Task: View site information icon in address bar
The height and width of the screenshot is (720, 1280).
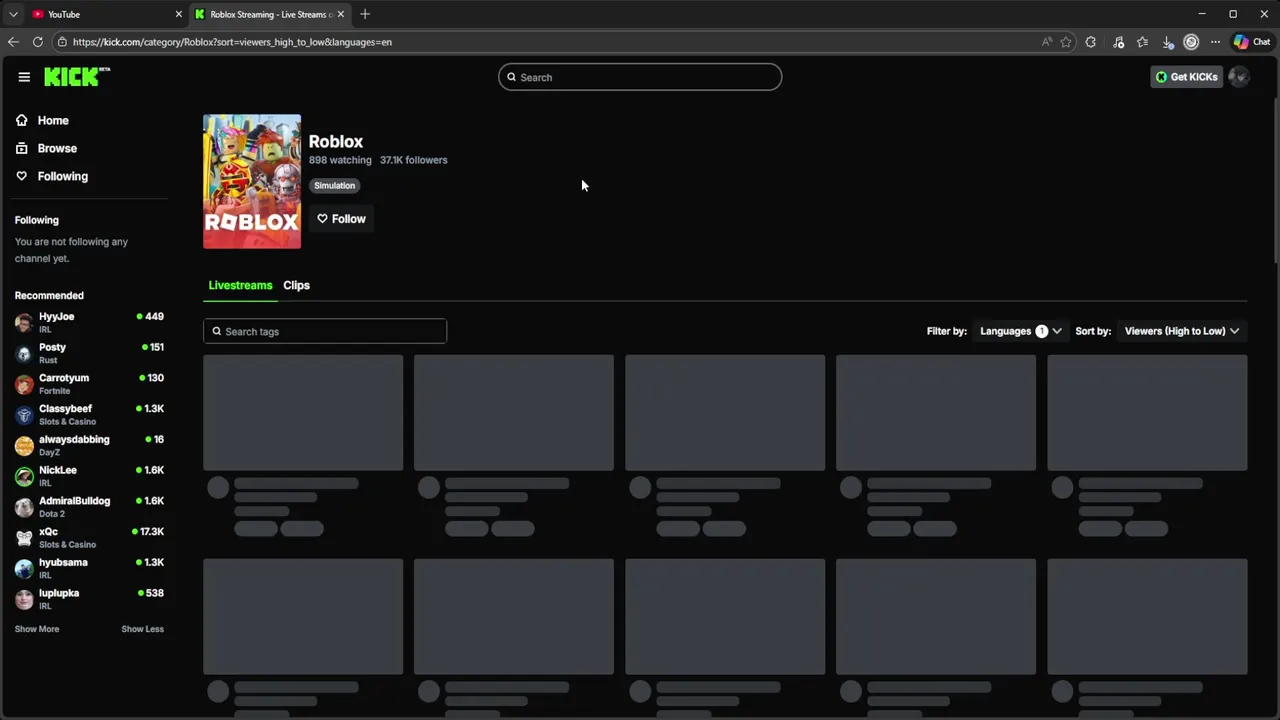Action: (x=62, y=42)
